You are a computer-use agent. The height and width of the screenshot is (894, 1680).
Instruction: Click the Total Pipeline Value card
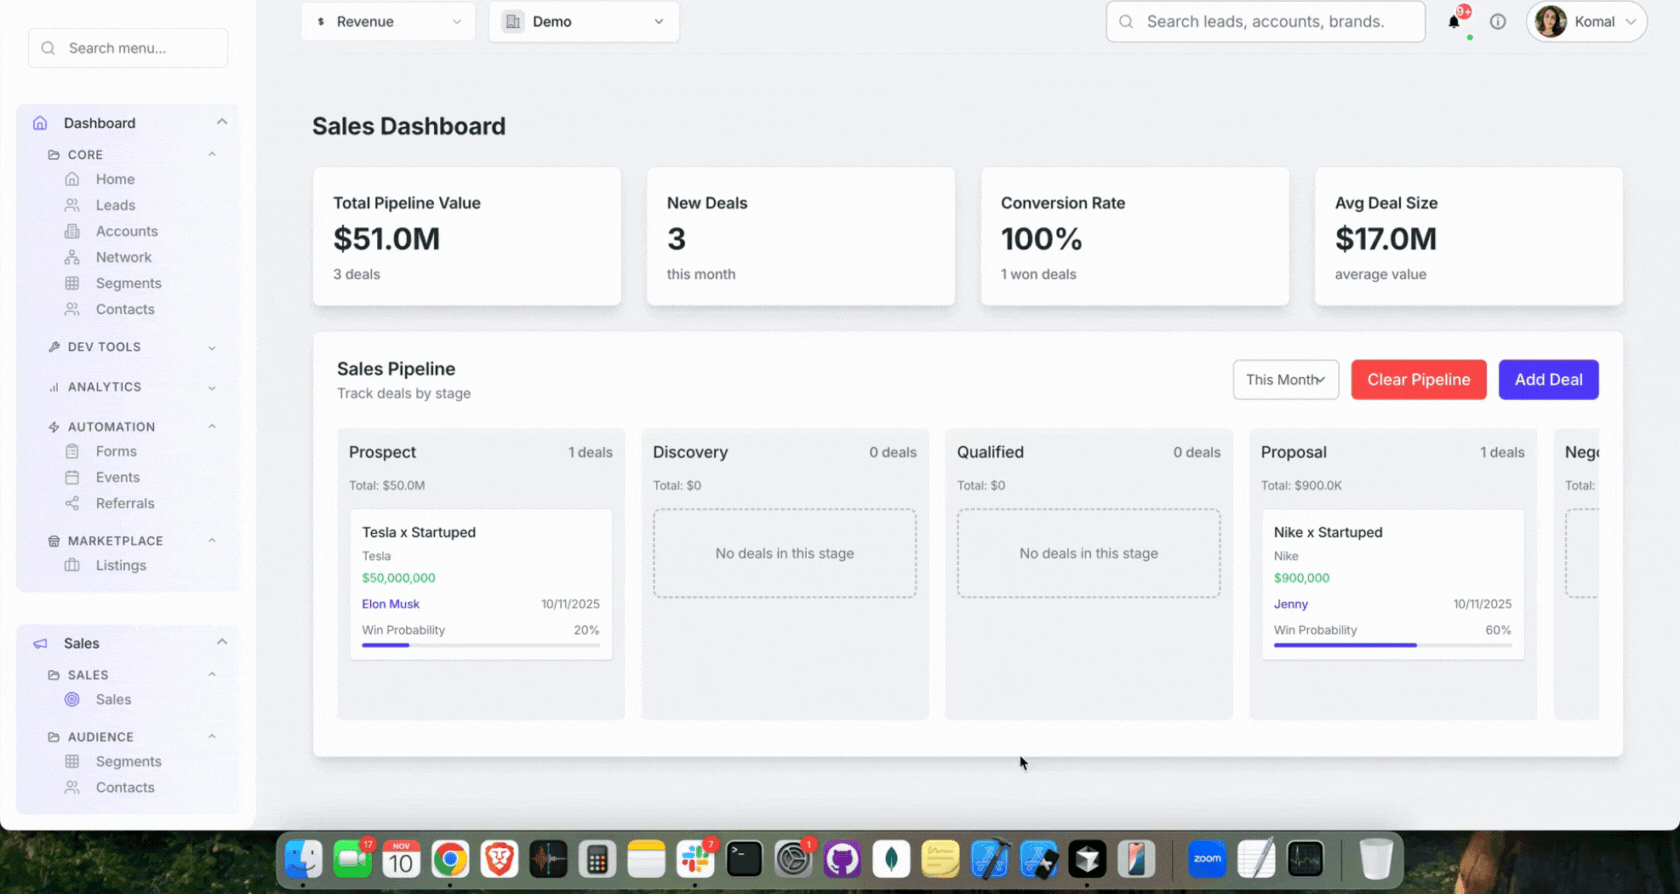(x=467, y=237)
